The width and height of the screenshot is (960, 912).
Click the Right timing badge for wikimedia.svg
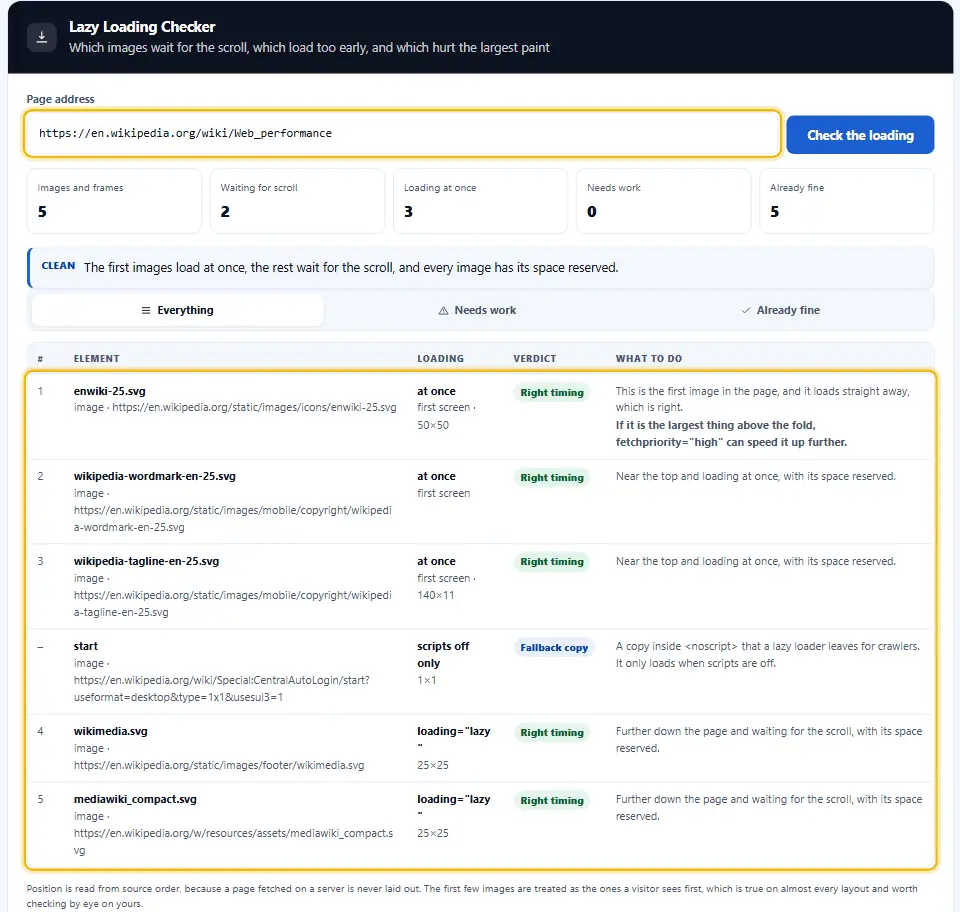(x=552, y=733)
